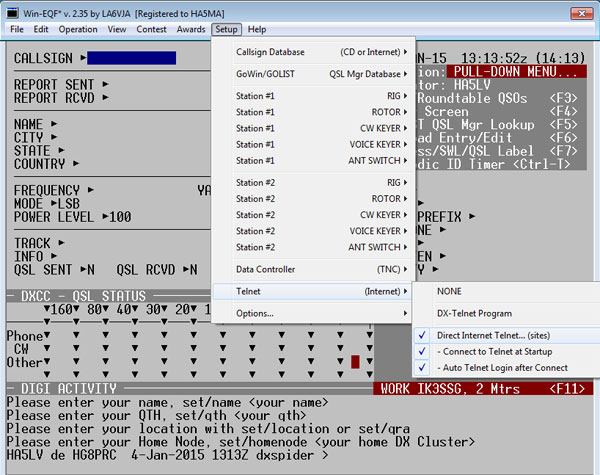The image size is (600, 475).
Task: Toggle Connect to Telnet at Startup
Action: (x=507, y=352)
